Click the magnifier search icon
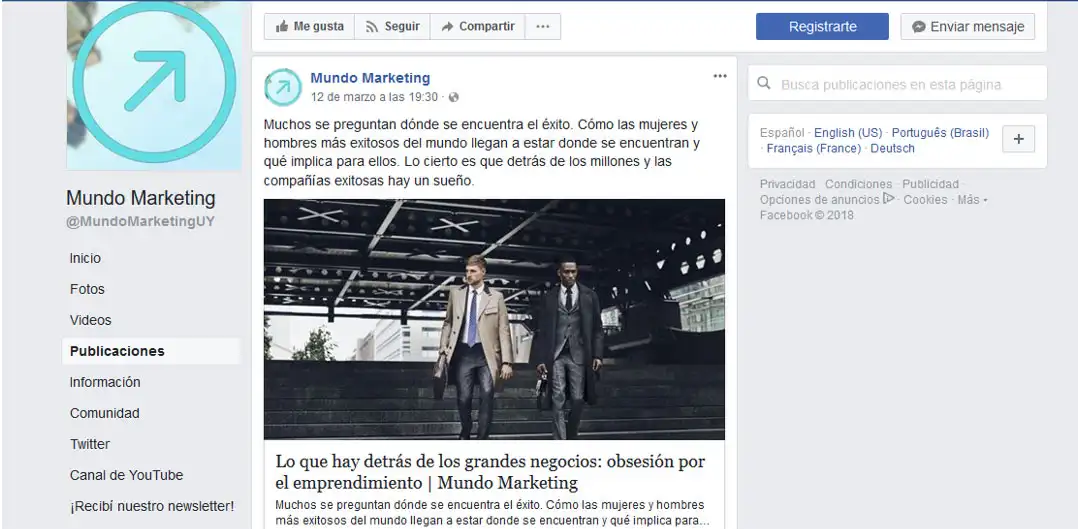This screenshot has height=529, width=1078. point(764,83)
